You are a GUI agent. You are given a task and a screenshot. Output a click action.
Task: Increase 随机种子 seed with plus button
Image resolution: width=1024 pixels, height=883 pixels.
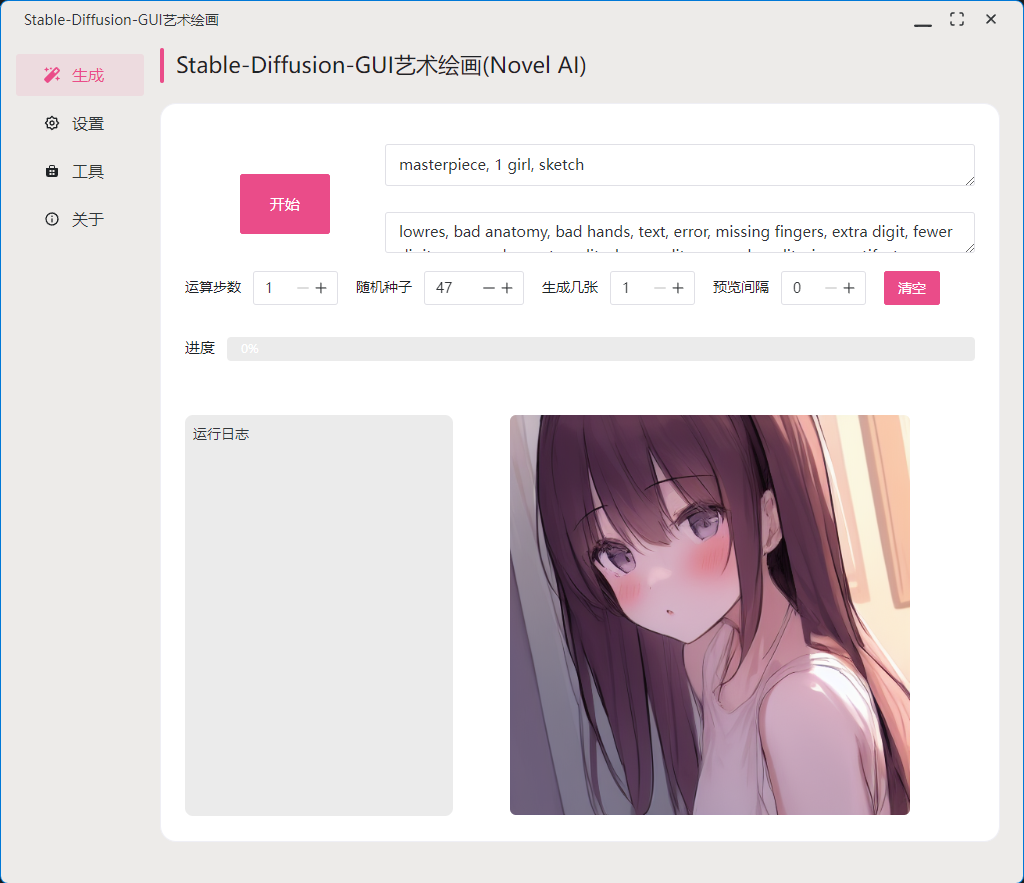point(507,288)
